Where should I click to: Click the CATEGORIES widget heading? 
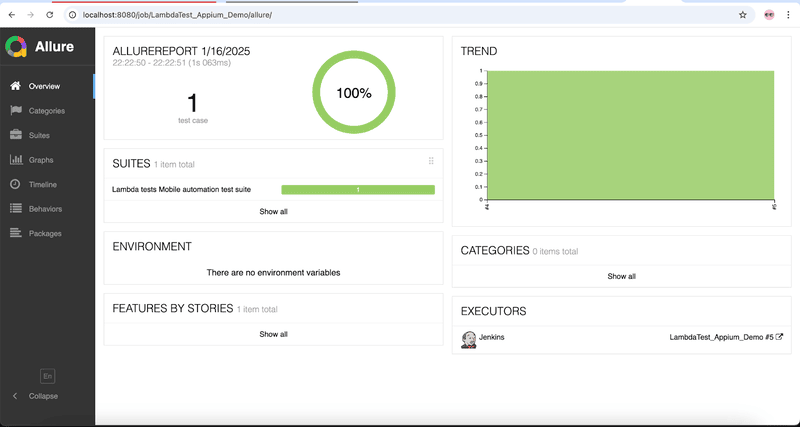(495, 250)
